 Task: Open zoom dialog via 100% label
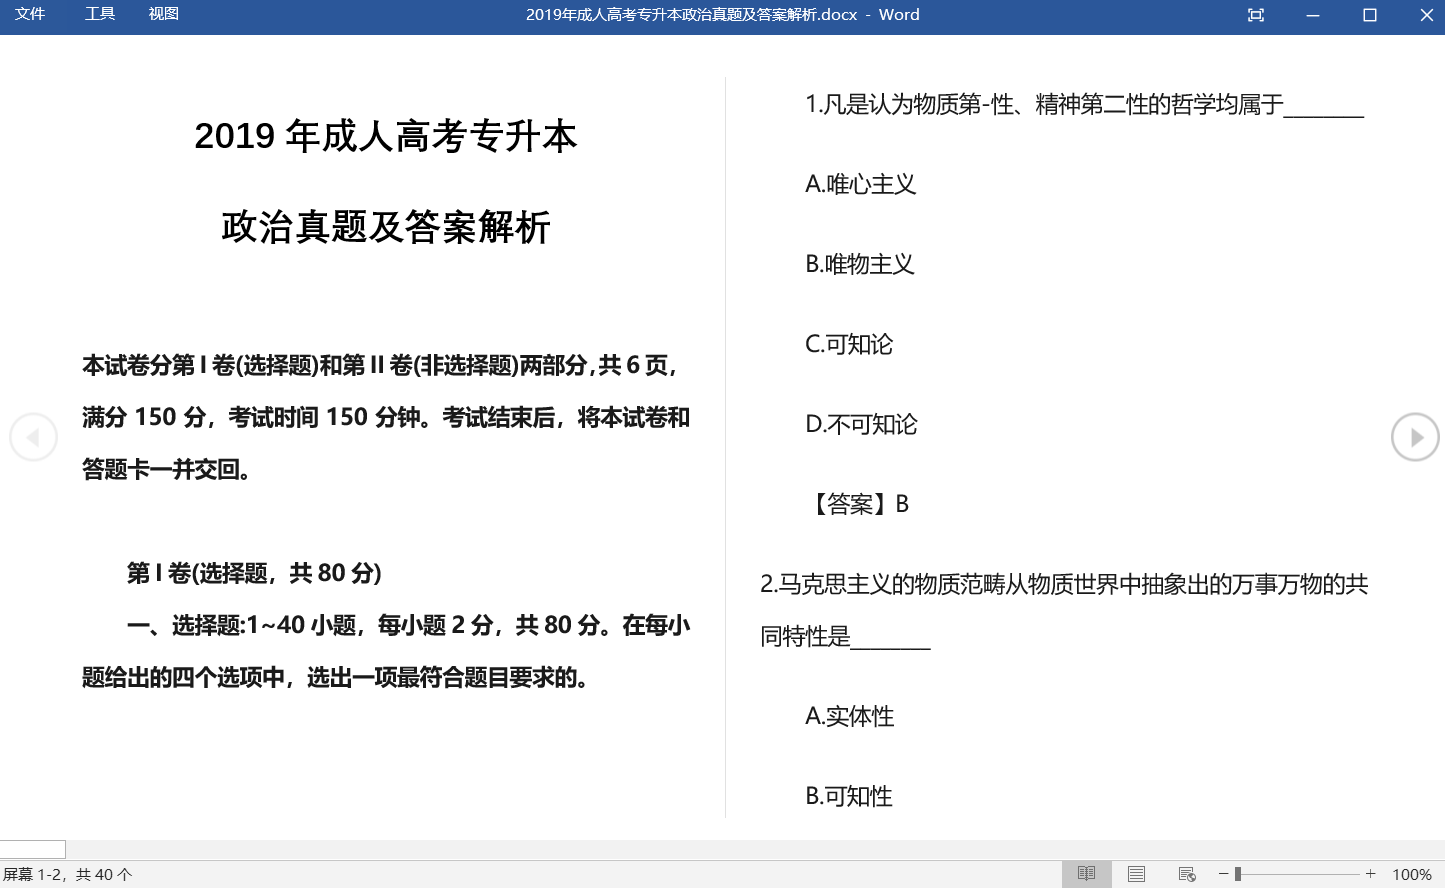point(1412,874)
